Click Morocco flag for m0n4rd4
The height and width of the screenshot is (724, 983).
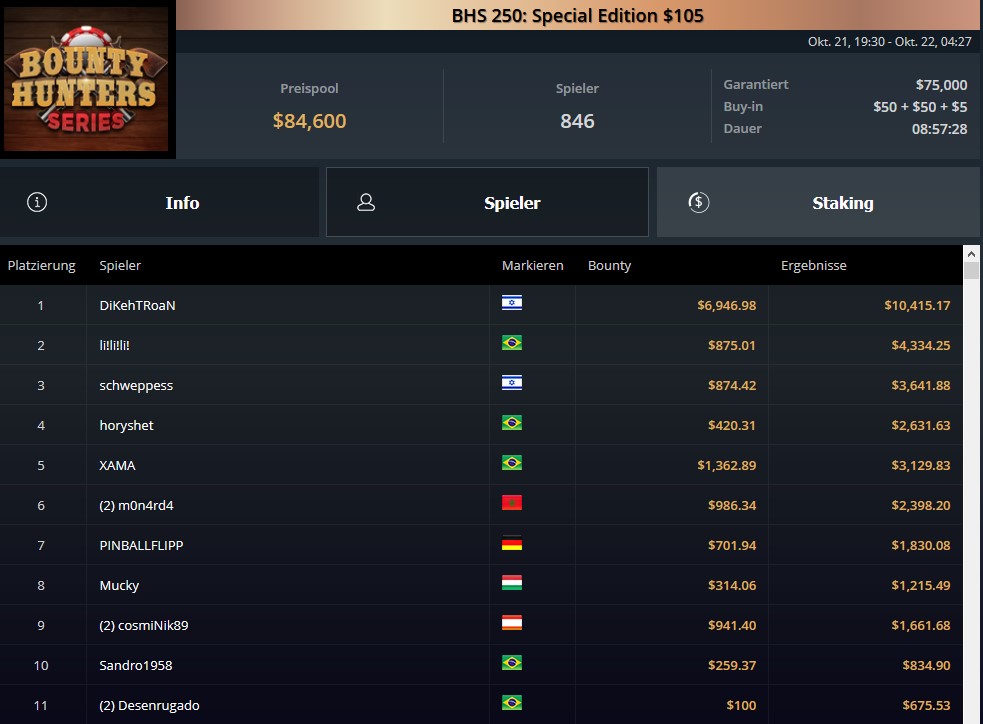(512, 503)
